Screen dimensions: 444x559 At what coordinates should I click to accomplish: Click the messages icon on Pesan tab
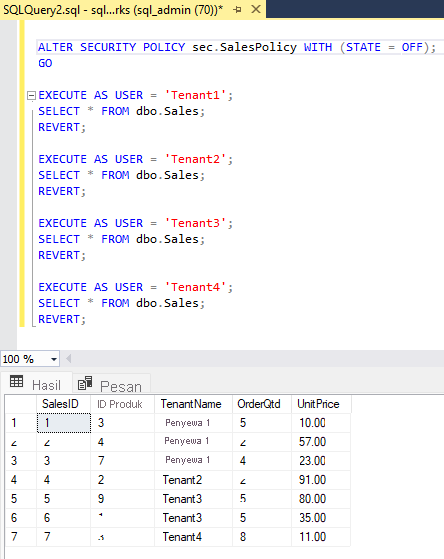coord(85,383)
